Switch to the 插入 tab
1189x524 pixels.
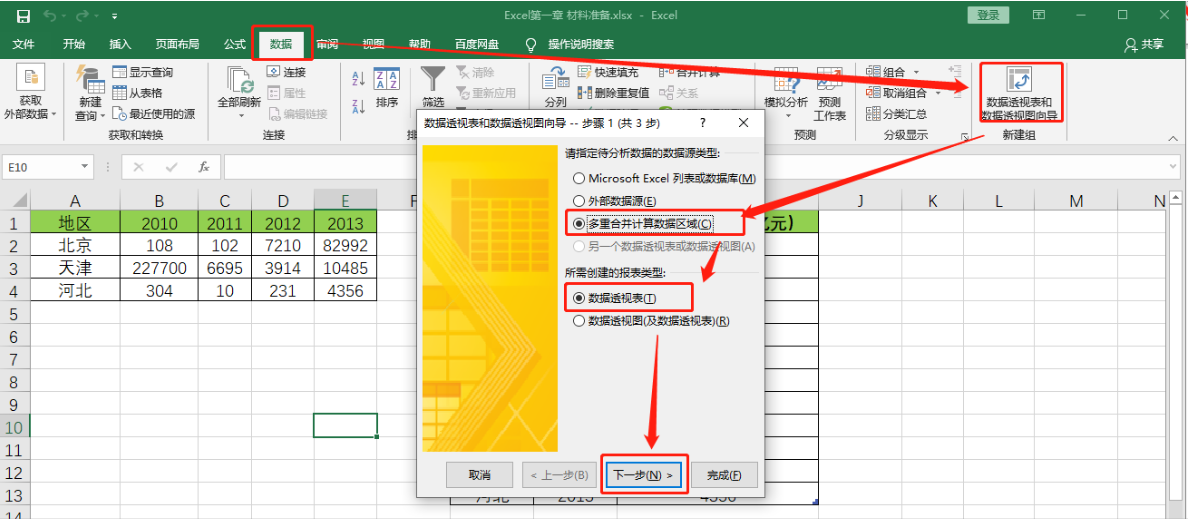[x=121, y=45]
